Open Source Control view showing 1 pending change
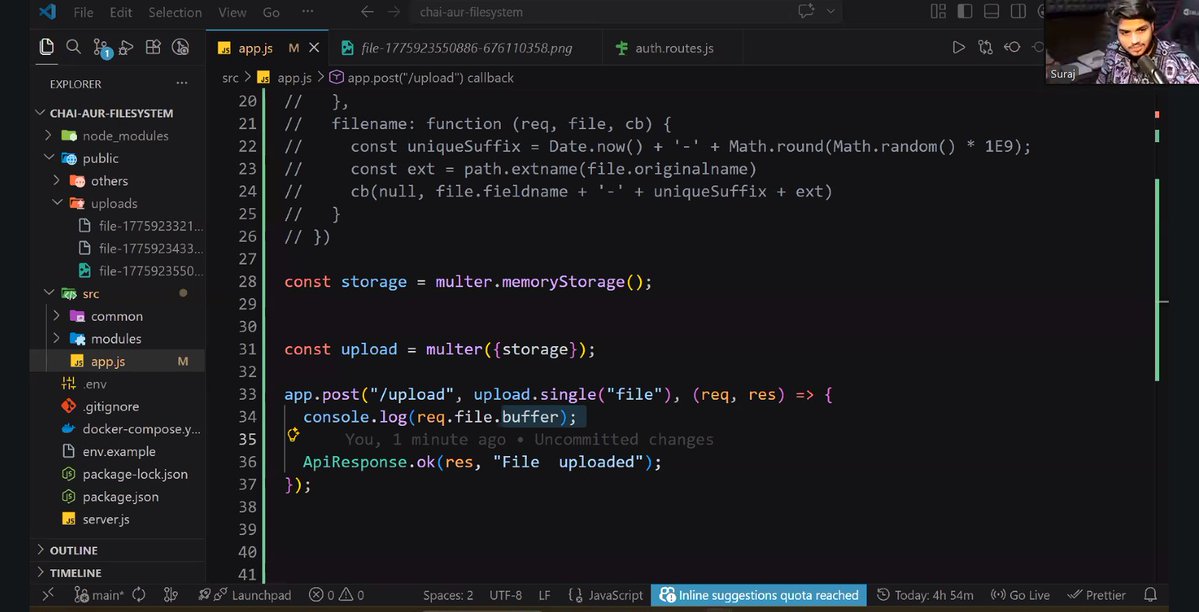The height and width of the screenshot is (612, 1199). (100, 45)
